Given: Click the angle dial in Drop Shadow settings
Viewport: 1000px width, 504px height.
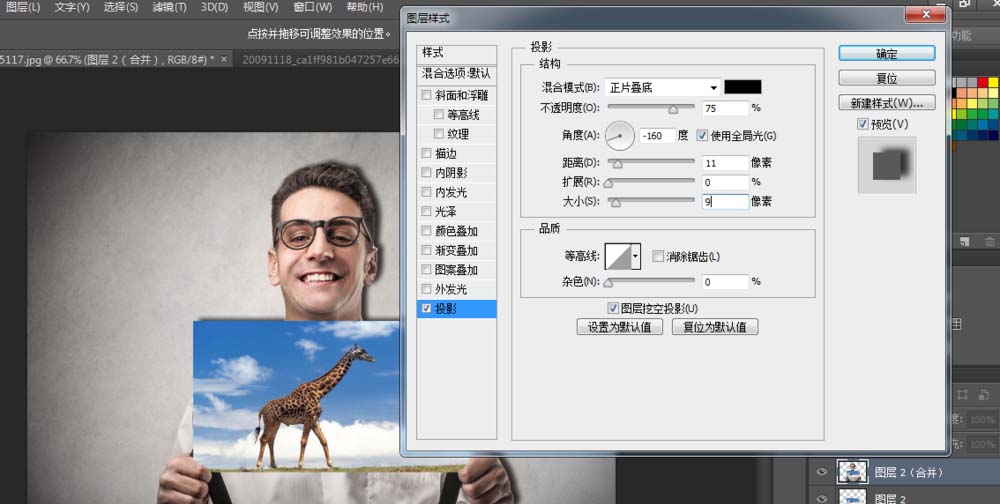Looking at the screenshot, I should pos(619,135).
